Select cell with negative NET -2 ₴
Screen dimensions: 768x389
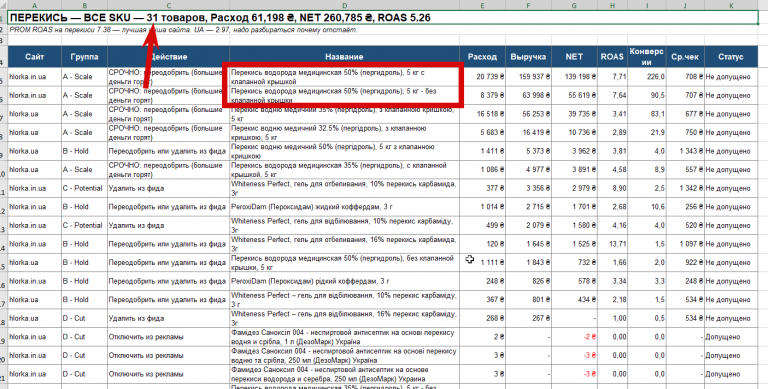[574, 337]
